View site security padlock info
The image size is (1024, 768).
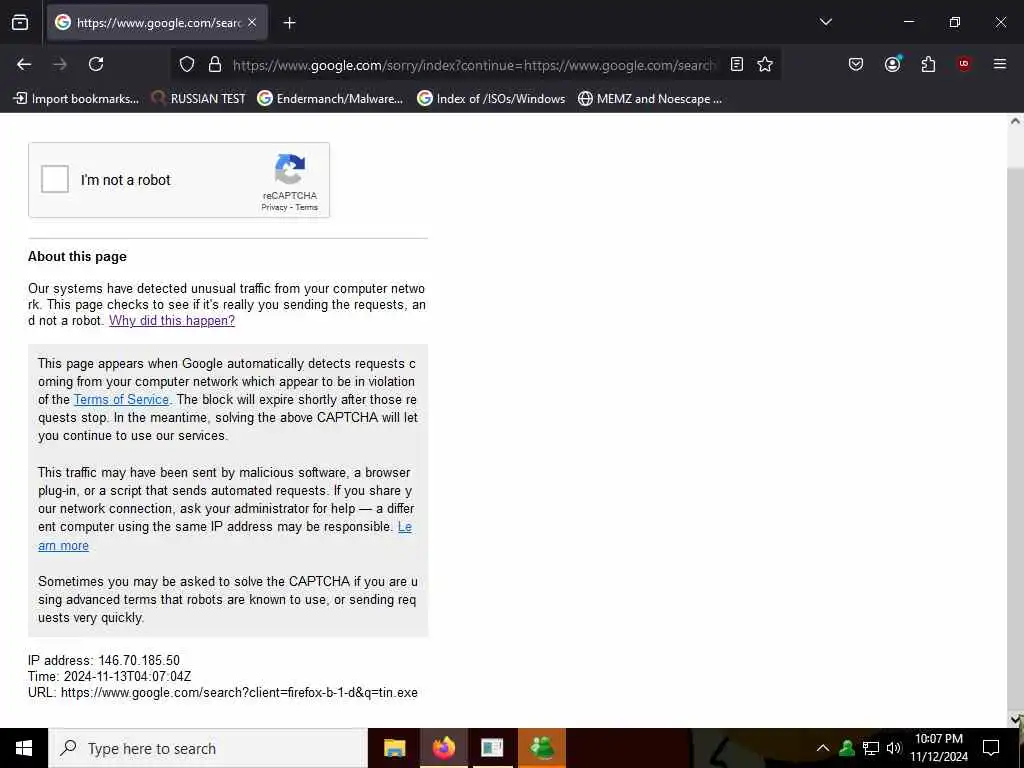[x=214, y=64]
